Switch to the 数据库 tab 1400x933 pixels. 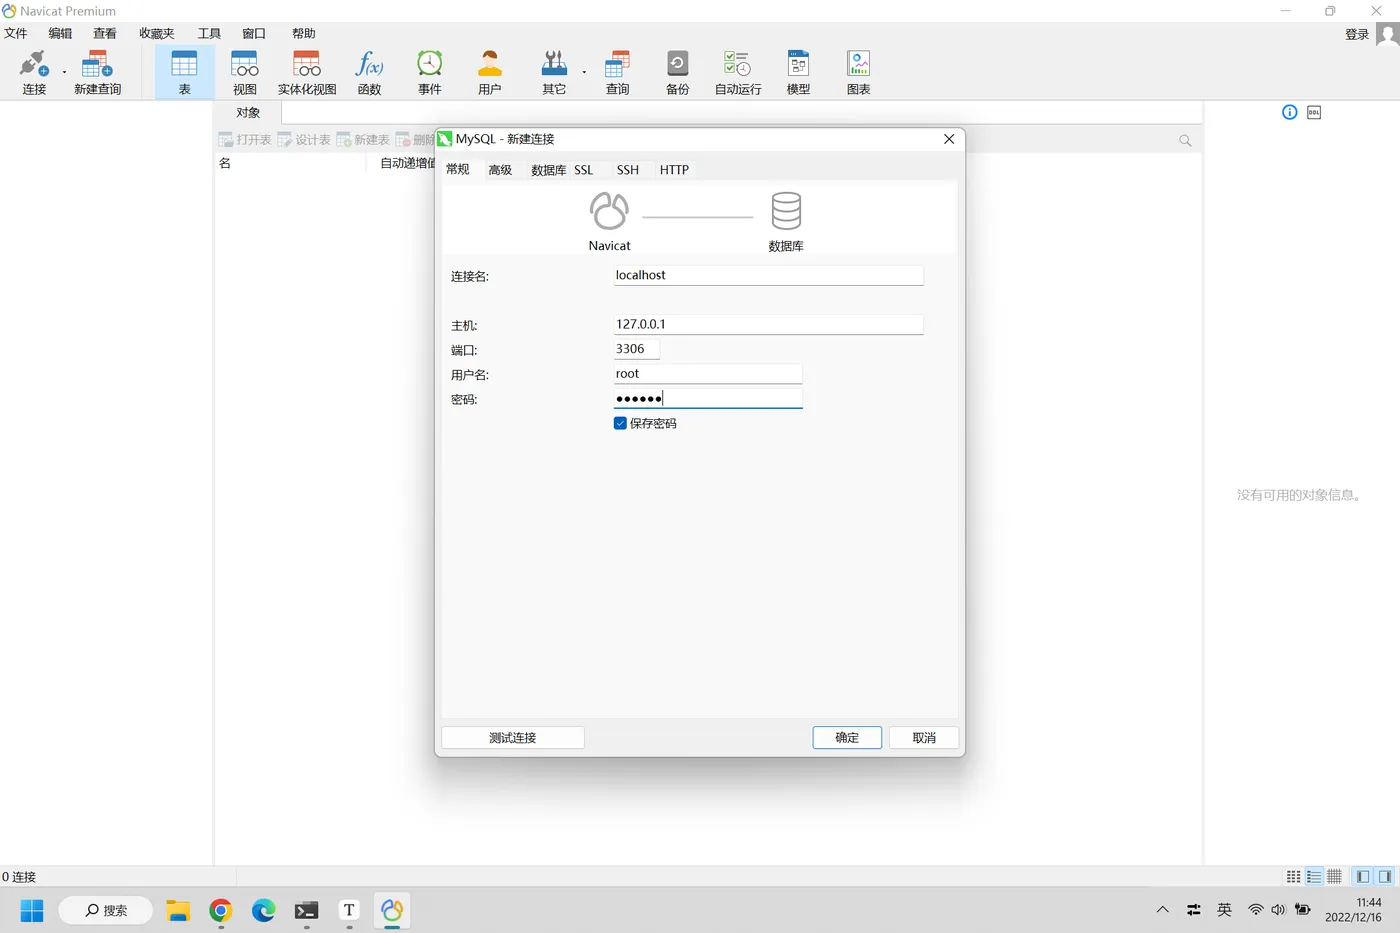tap(548, 170)
